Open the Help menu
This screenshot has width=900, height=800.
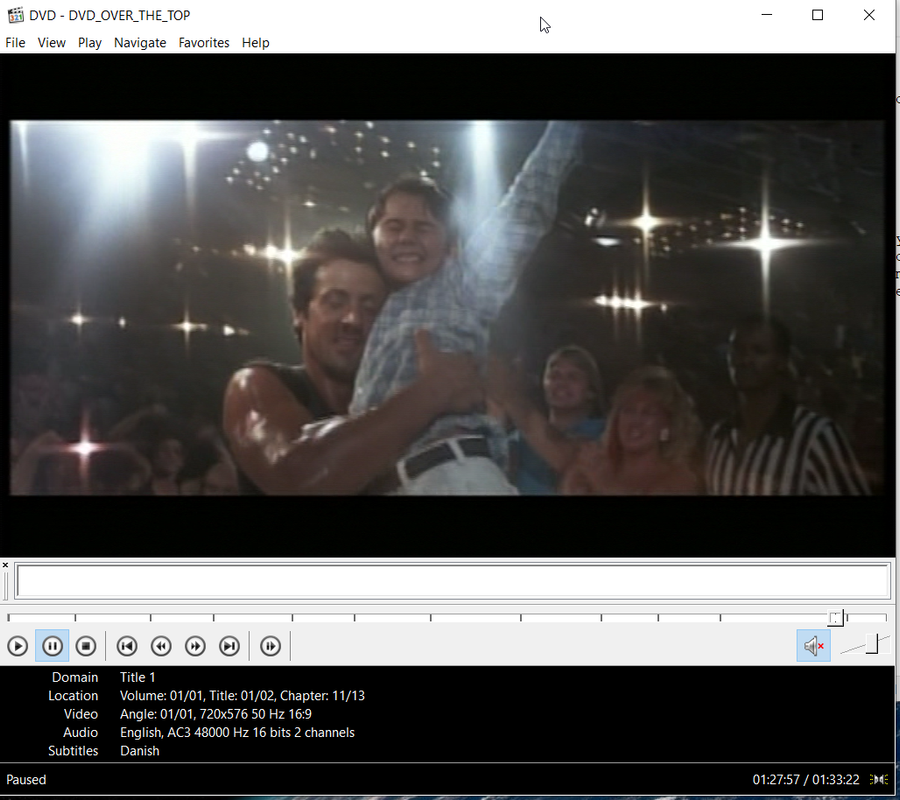(255, 43)
